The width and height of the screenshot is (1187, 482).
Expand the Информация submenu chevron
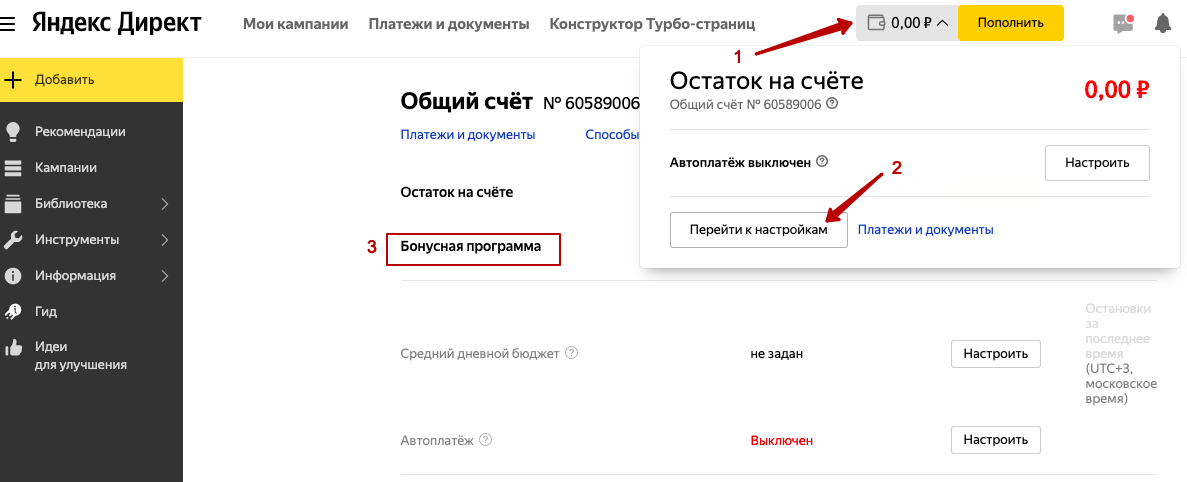pyautogui.click(x=165, y=275)
